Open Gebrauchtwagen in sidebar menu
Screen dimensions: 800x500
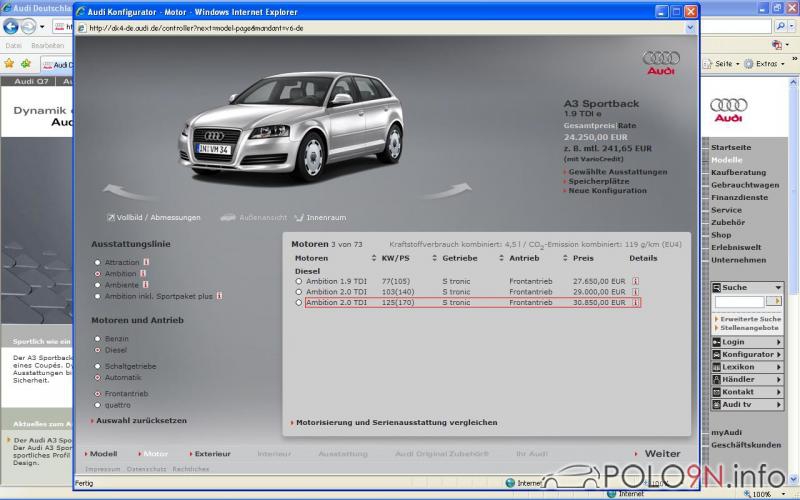click(x=745, y=185)
